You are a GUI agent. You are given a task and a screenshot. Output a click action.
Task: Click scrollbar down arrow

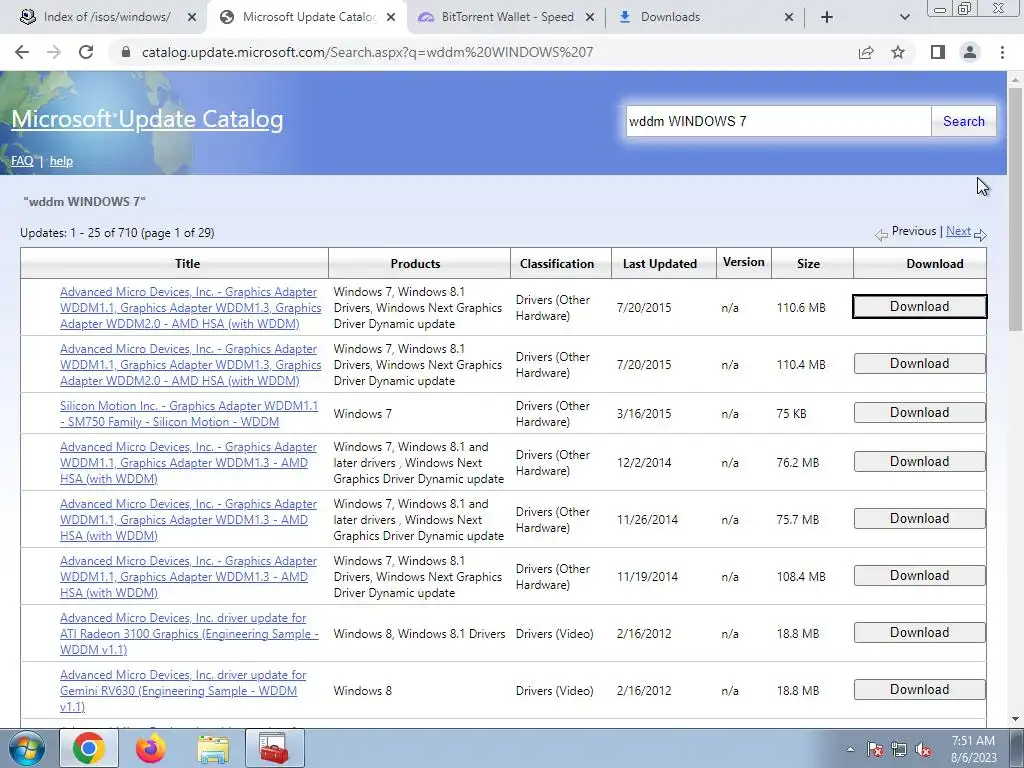click(1015, 719)
